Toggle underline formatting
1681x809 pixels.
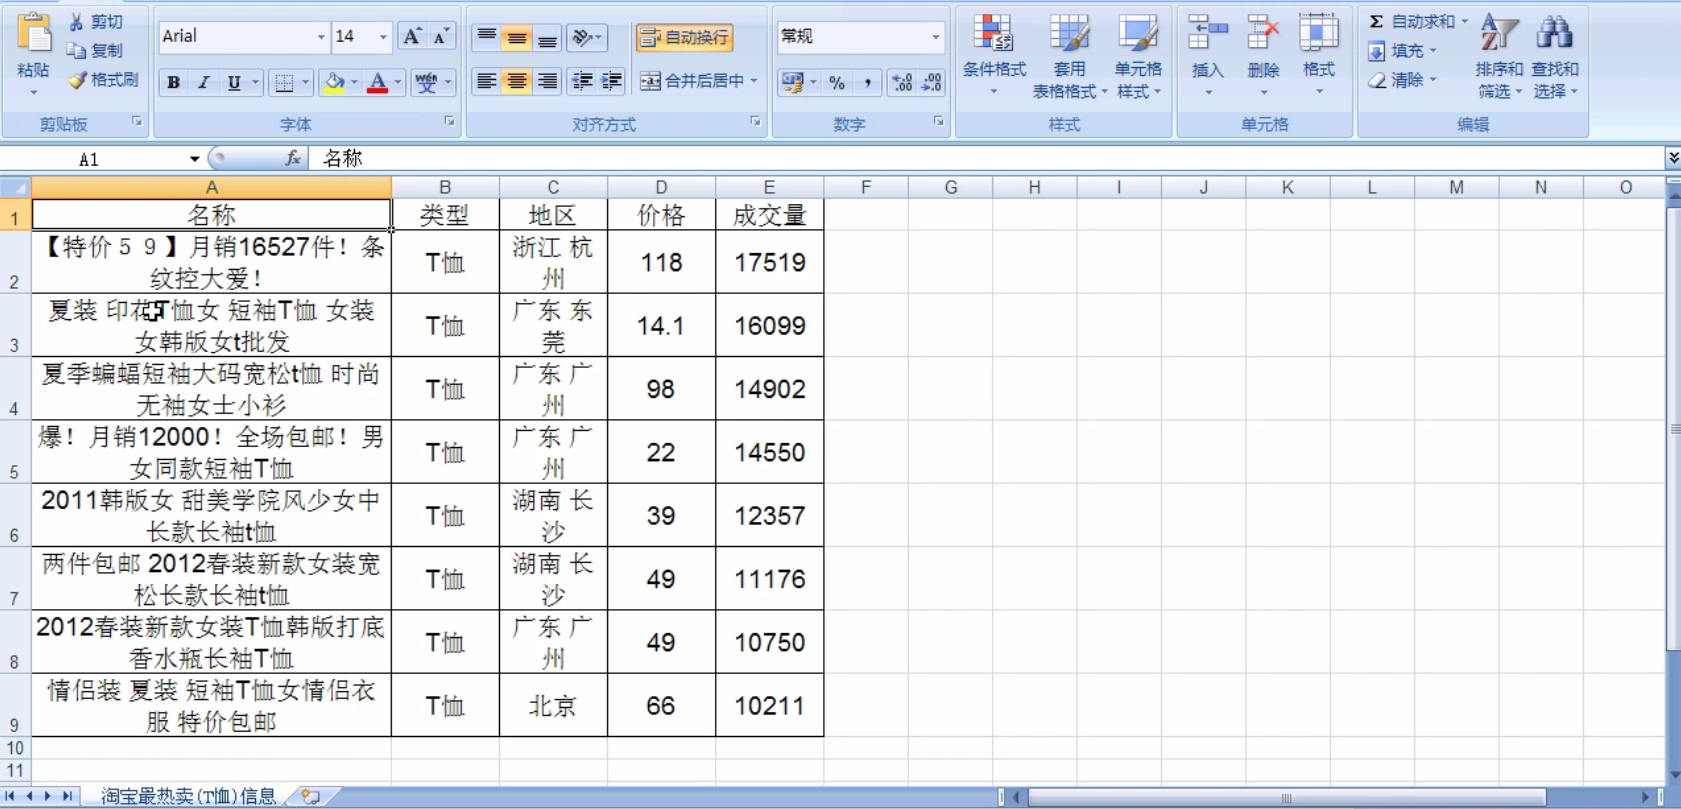[x=234, y=83]
